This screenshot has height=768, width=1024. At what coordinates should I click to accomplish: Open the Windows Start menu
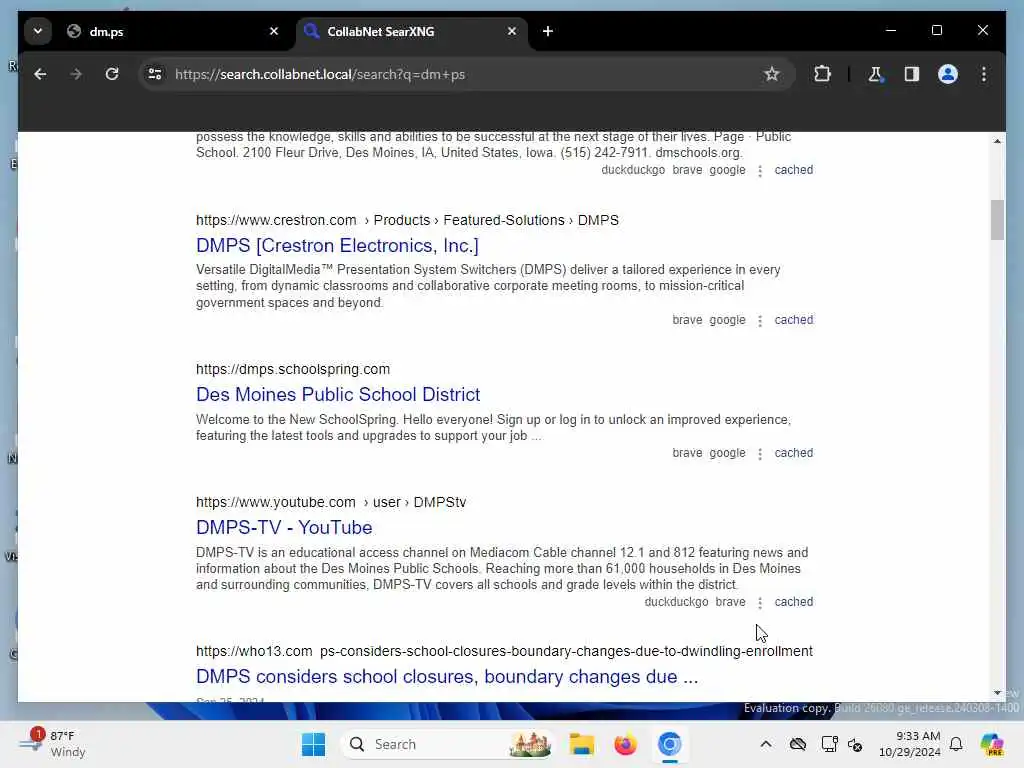coord(313,744)
